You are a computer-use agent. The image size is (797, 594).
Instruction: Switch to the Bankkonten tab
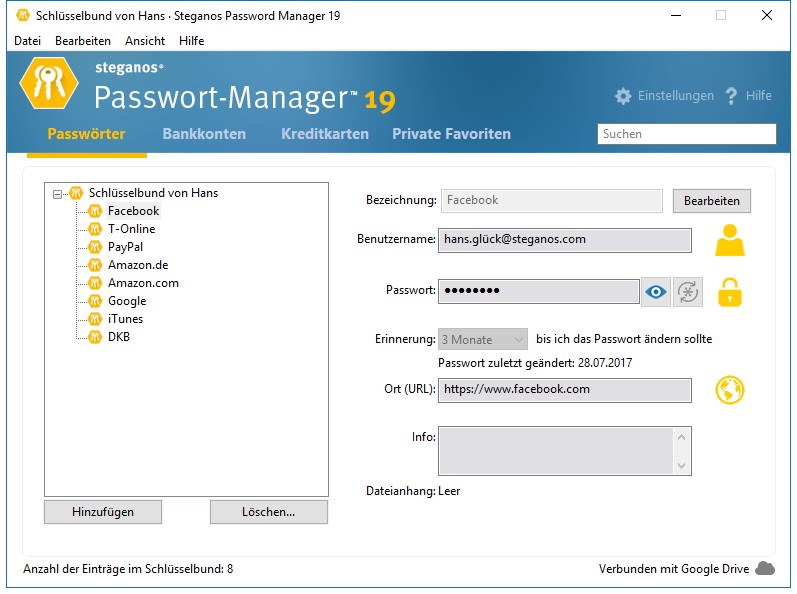point(204,134)
